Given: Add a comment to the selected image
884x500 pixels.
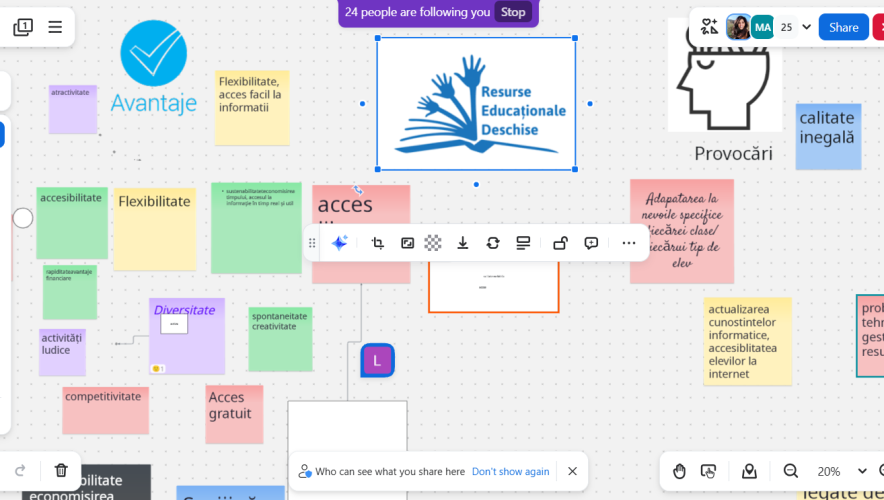Looking at the screenshot, I should [x=591, y=243].
